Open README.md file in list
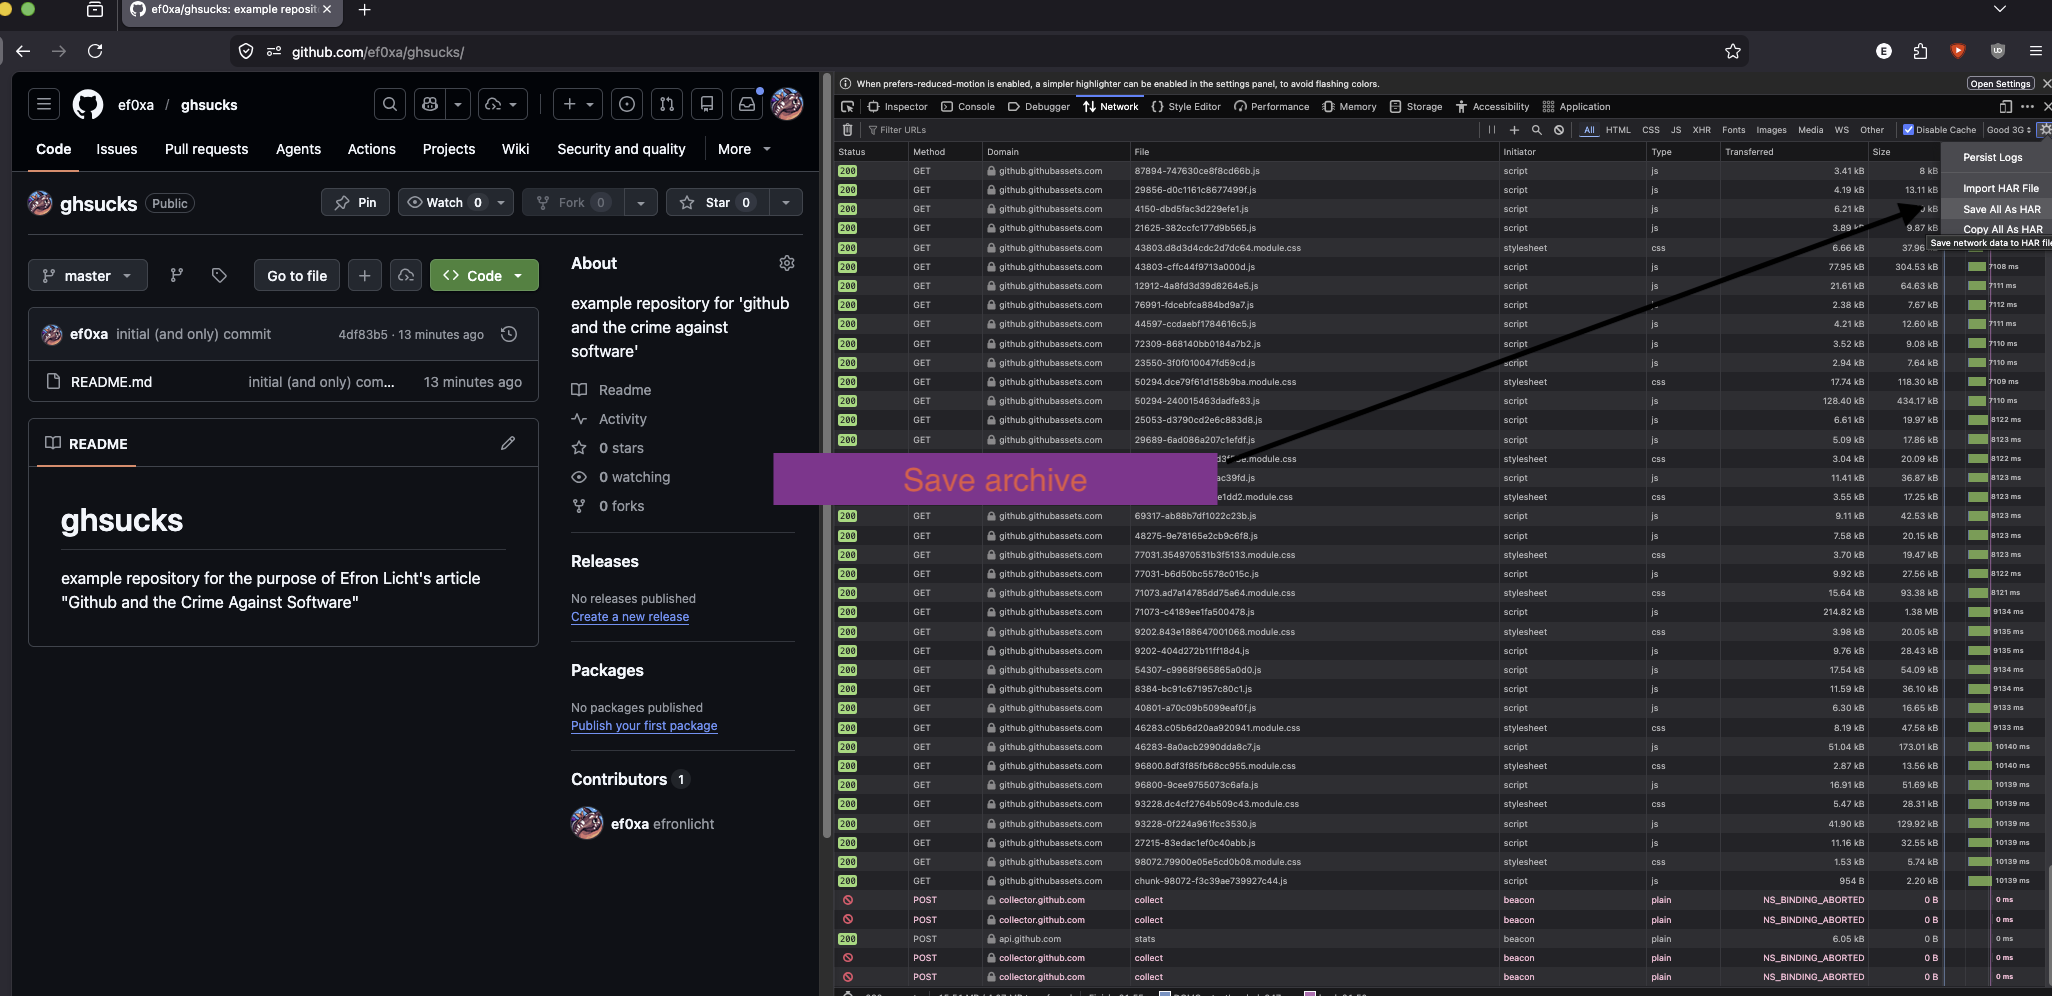 coord(111,382)
